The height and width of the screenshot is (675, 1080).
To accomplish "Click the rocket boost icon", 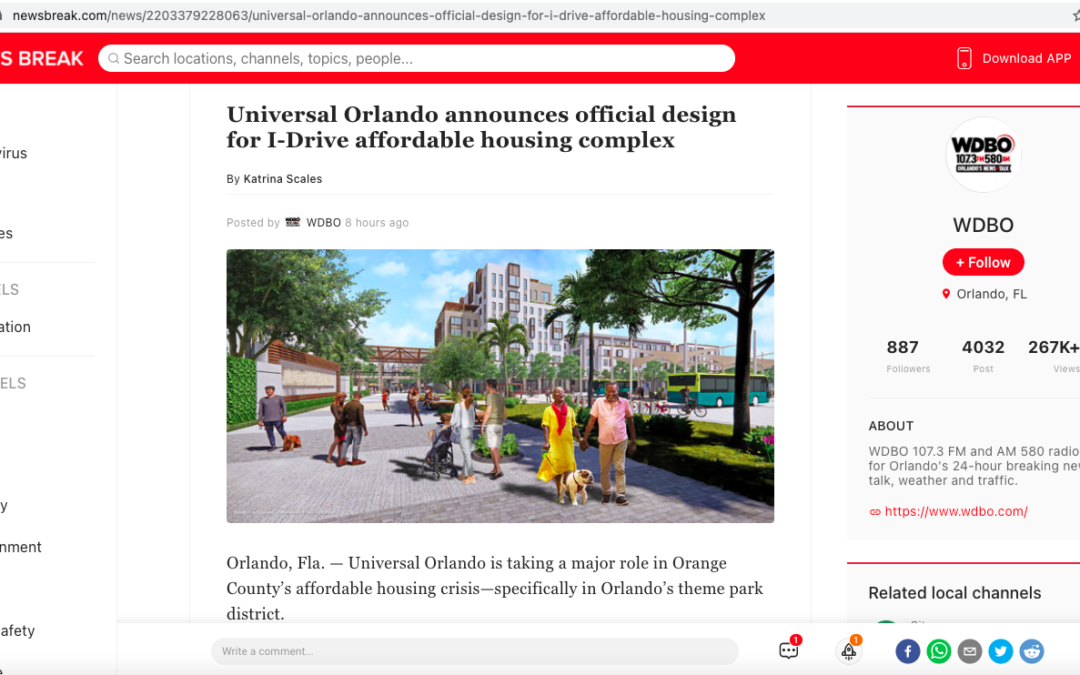I will pos(849,650).
